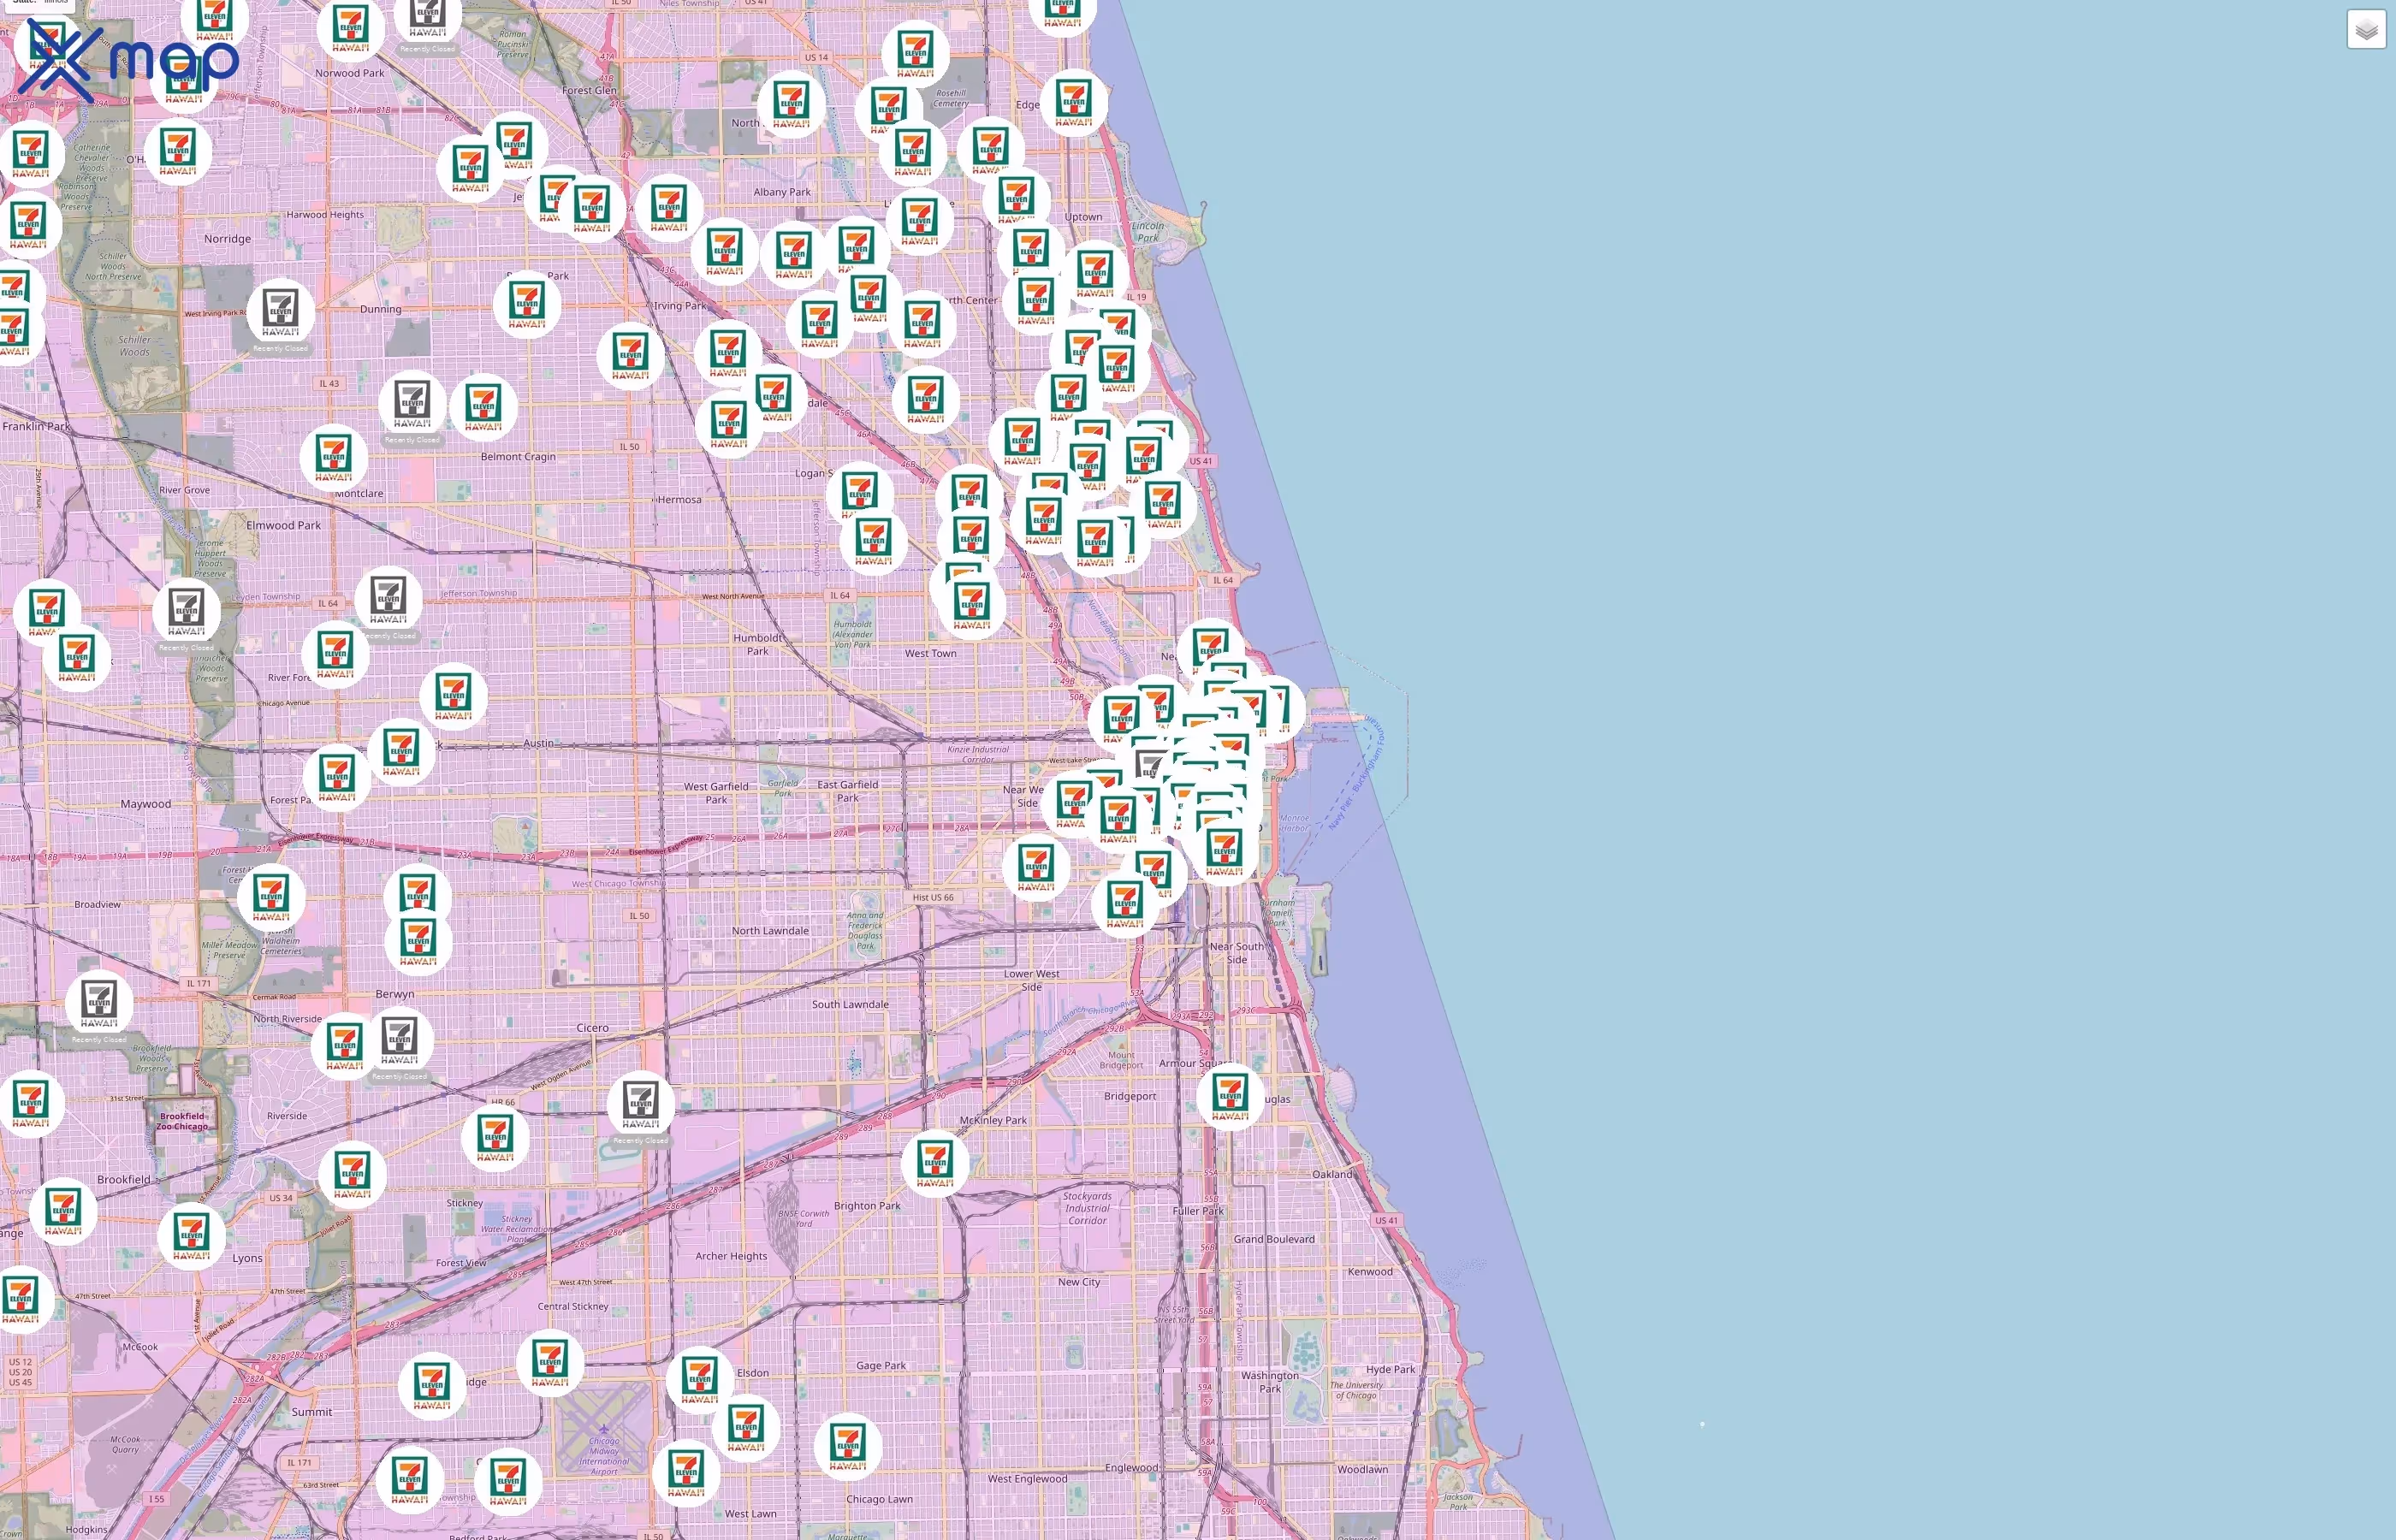This screenshot has width=2396, height=1540.
Task: Open the red 7-Eleven marker above Belmont Cragin
Action: pos(484,407)
